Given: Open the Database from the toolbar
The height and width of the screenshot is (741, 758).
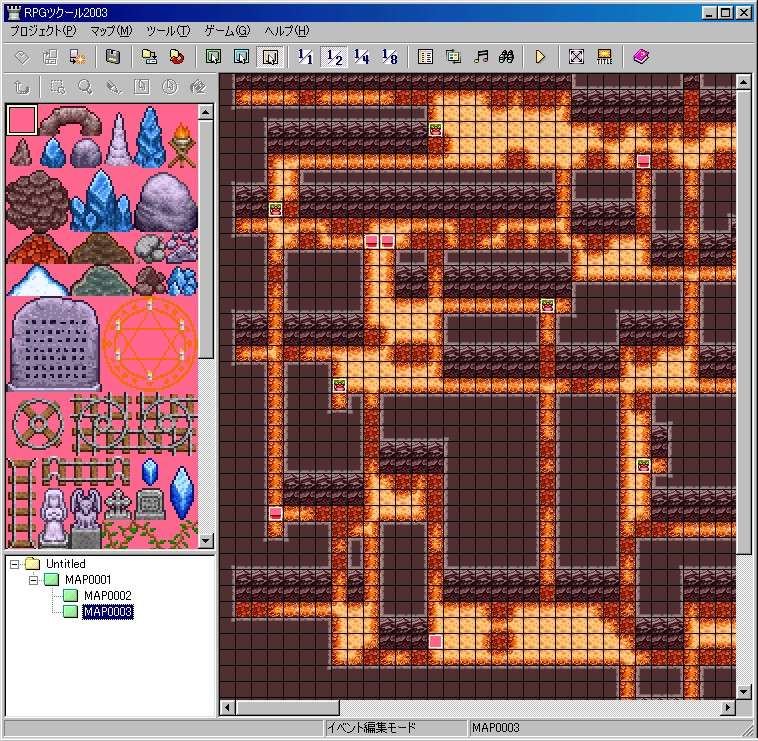Looking at the screenshot, I should click(425, 58).
